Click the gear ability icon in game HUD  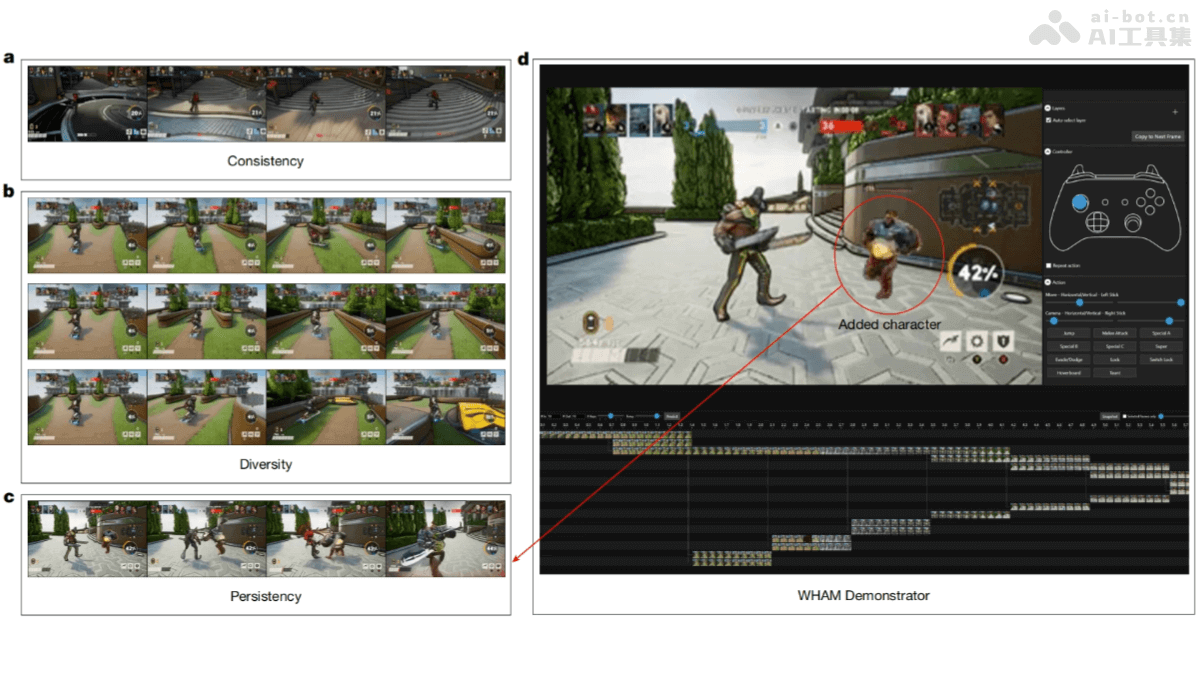[x=977, y=342]
